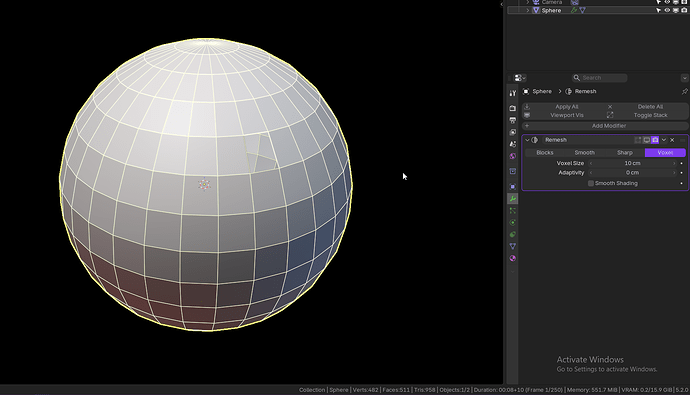Screen dimensions: 690x395
Task: Decrease Voxel Size with left arrow
Action: (x=591, y=163)
